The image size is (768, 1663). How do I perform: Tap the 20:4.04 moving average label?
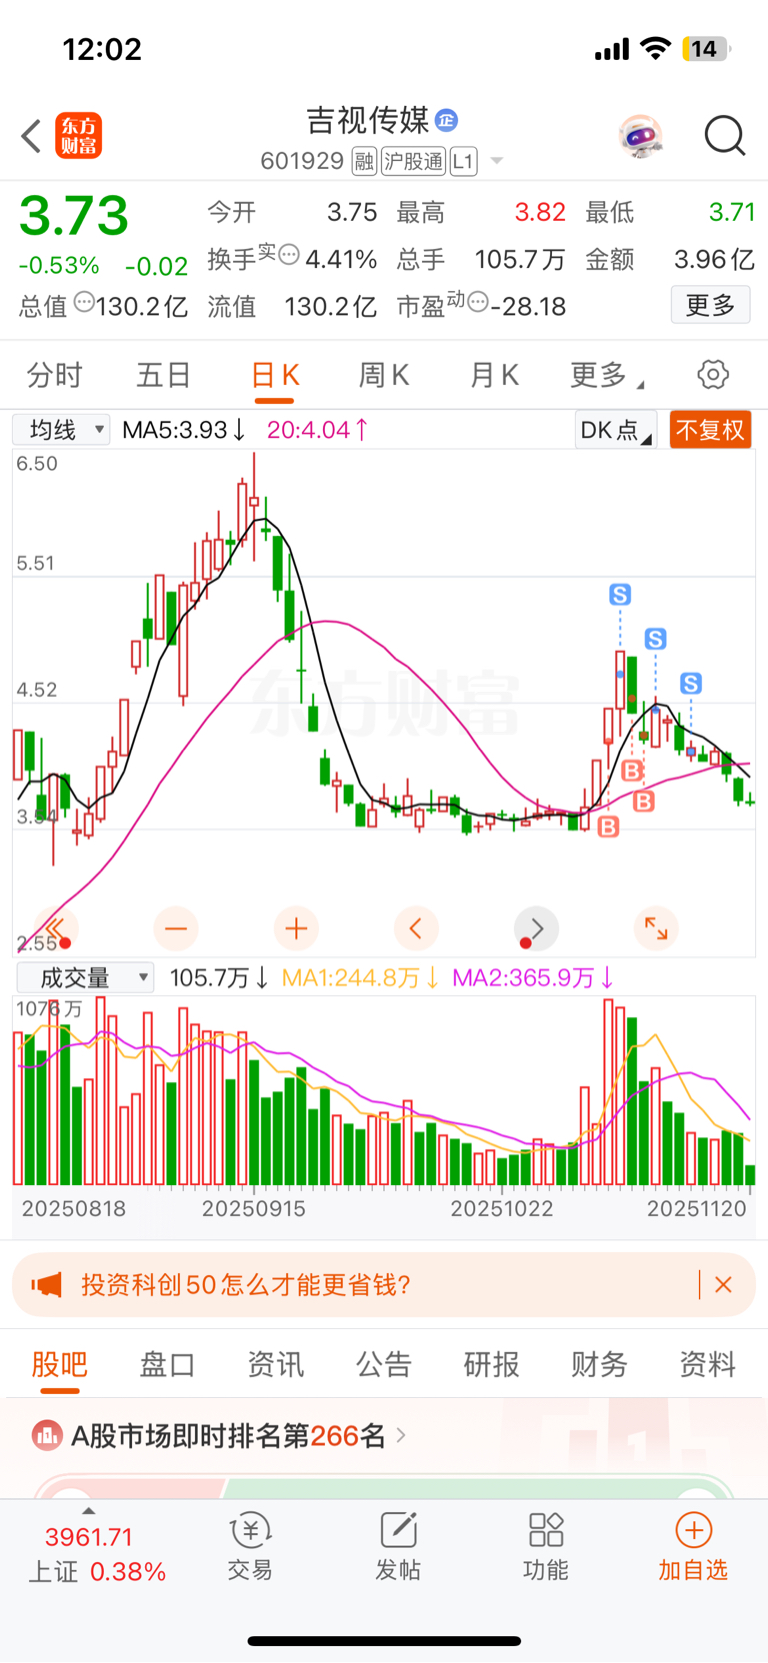317,430
